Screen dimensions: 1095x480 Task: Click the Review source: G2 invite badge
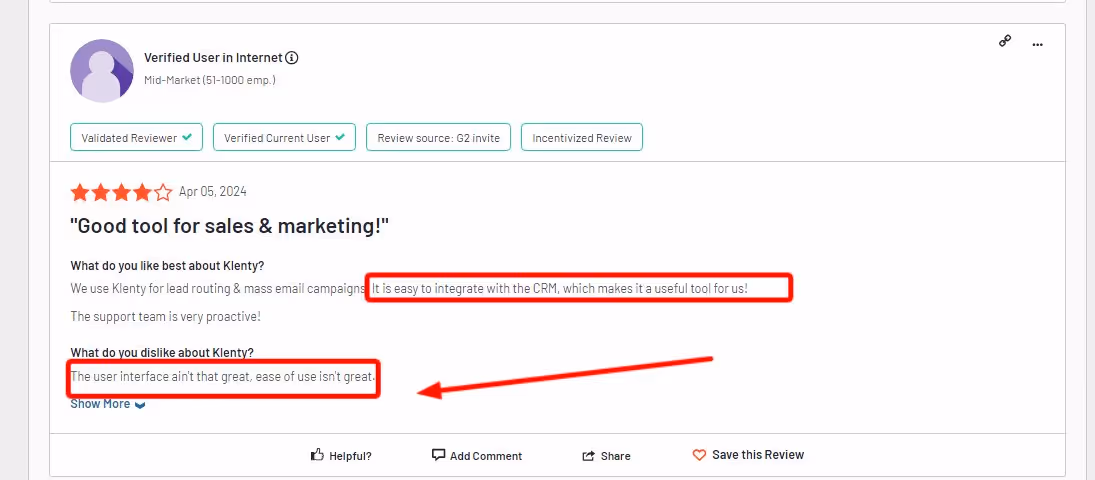click(x=439, y=138)
